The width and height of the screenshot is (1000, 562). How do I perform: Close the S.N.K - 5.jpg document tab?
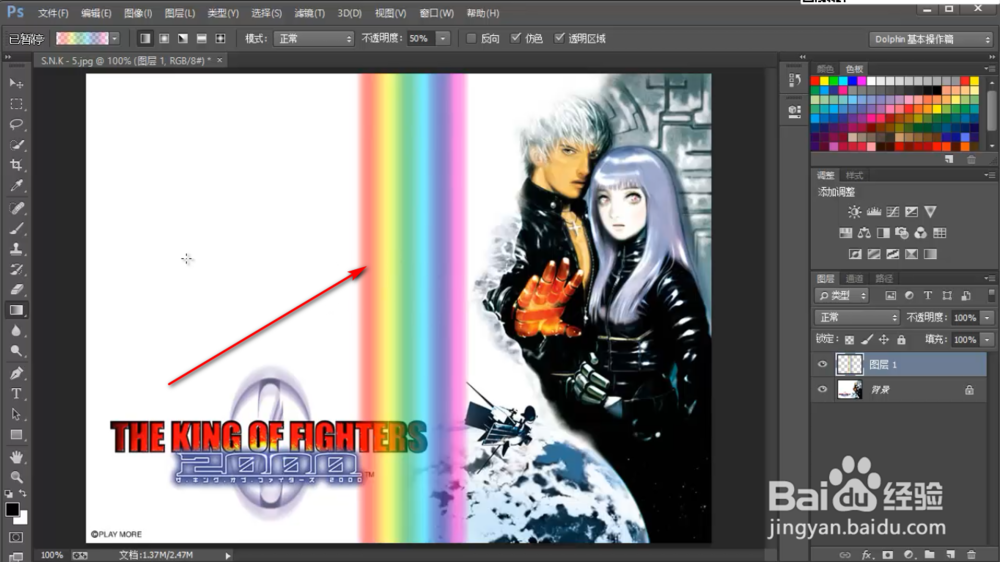[219, 60]
